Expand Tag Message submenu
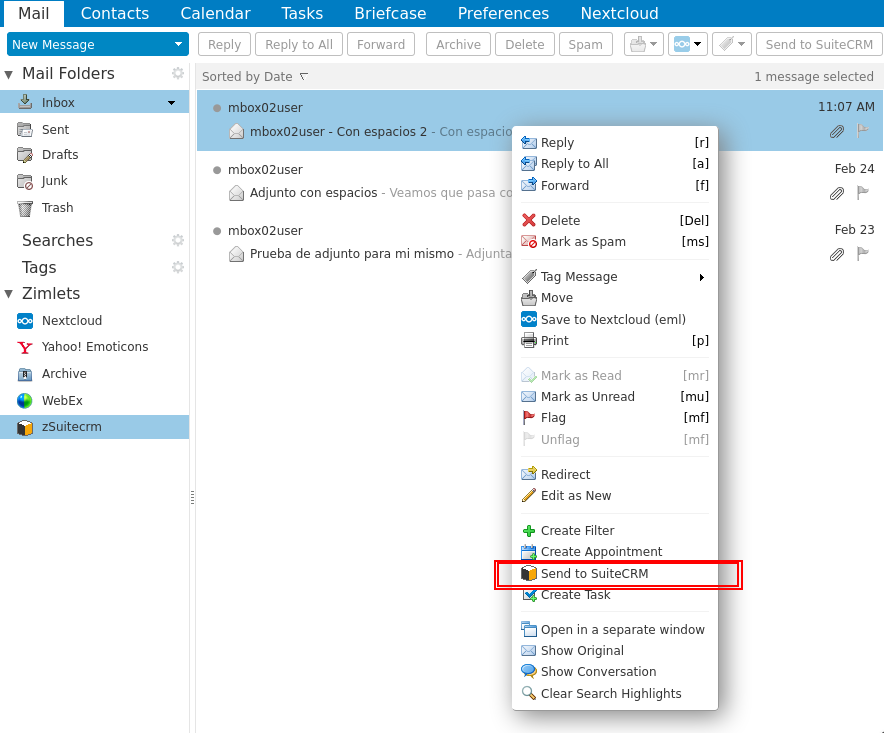Screen dimensions: 884x733 tap(702, 277)
